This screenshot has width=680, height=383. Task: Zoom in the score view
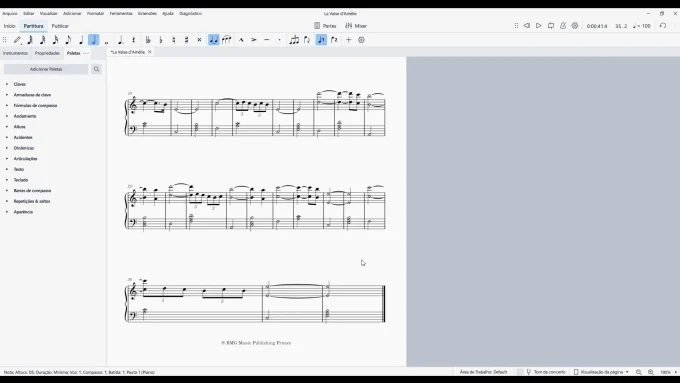tap(651, 372)
